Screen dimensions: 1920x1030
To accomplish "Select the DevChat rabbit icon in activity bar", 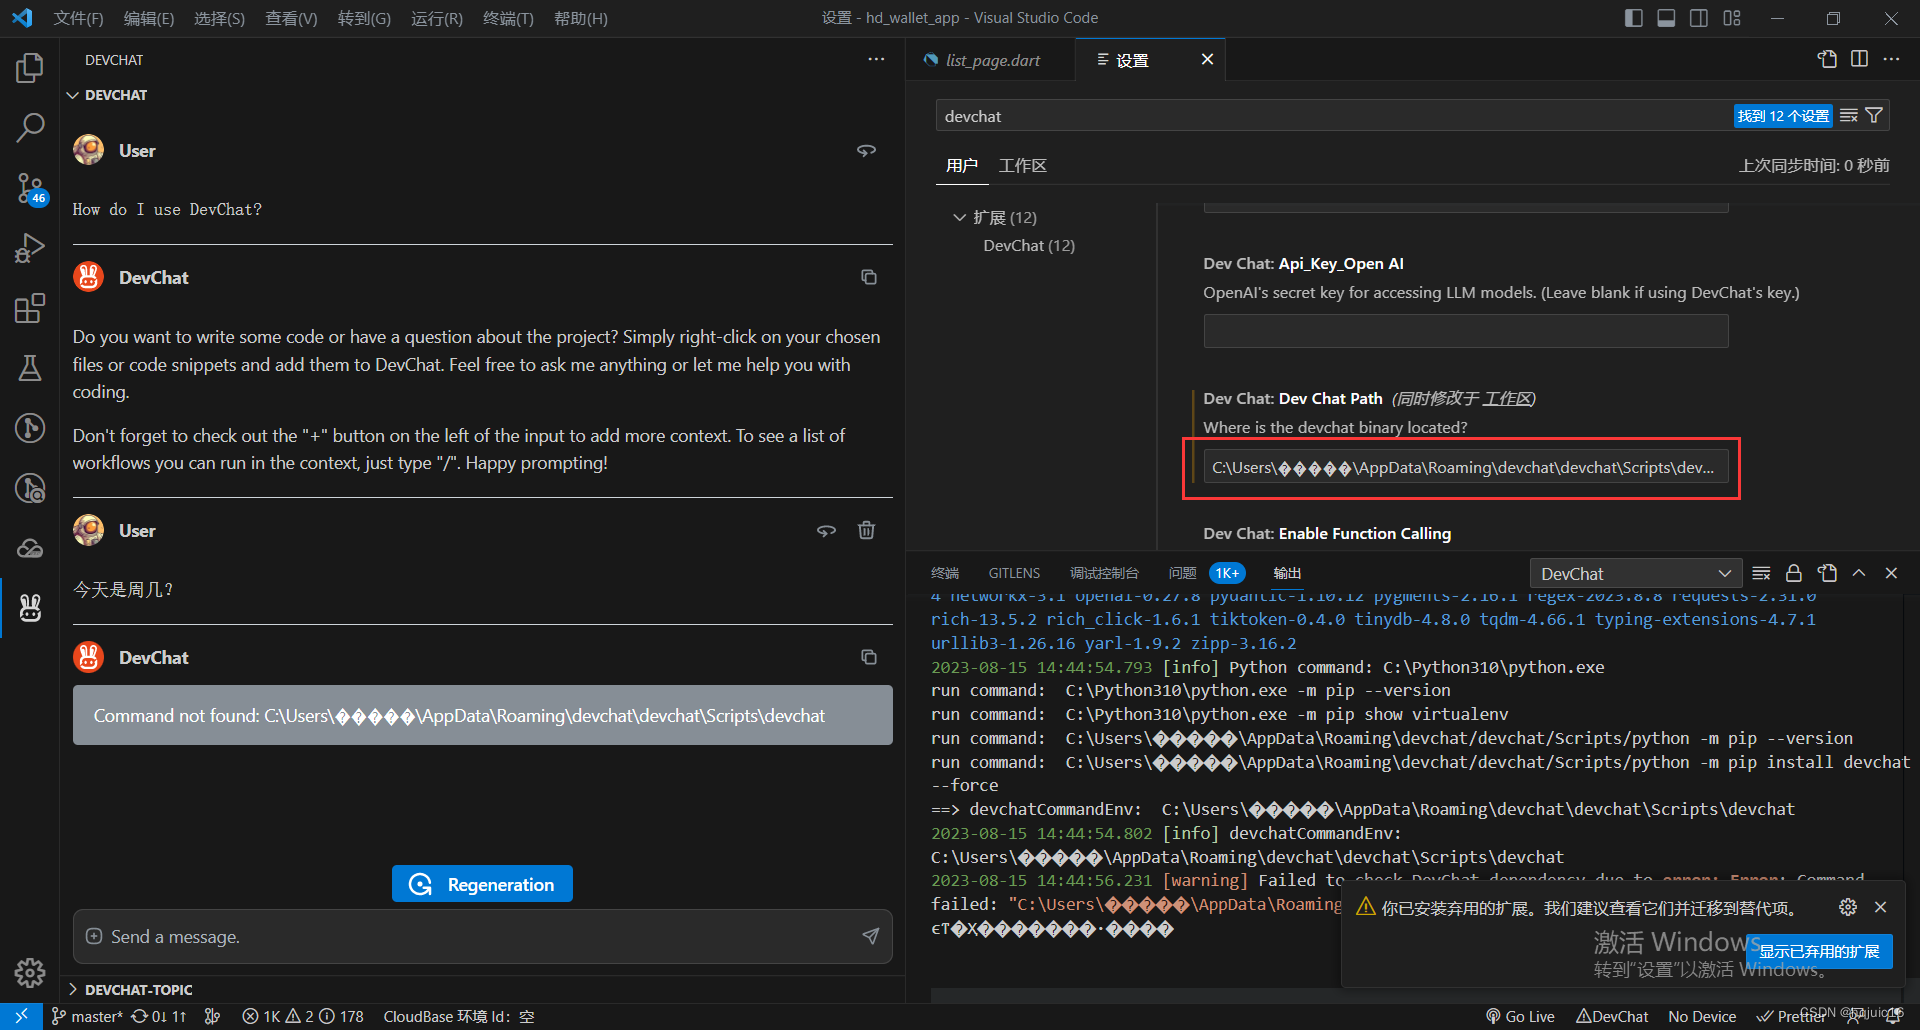I will 30,607.
